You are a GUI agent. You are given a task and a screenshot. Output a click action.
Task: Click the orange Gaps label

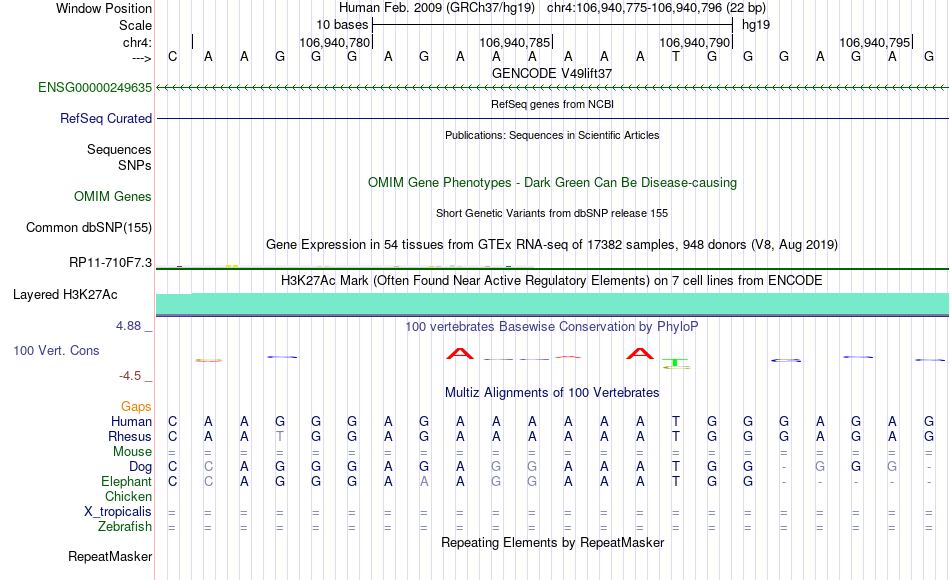pos(136,406)
